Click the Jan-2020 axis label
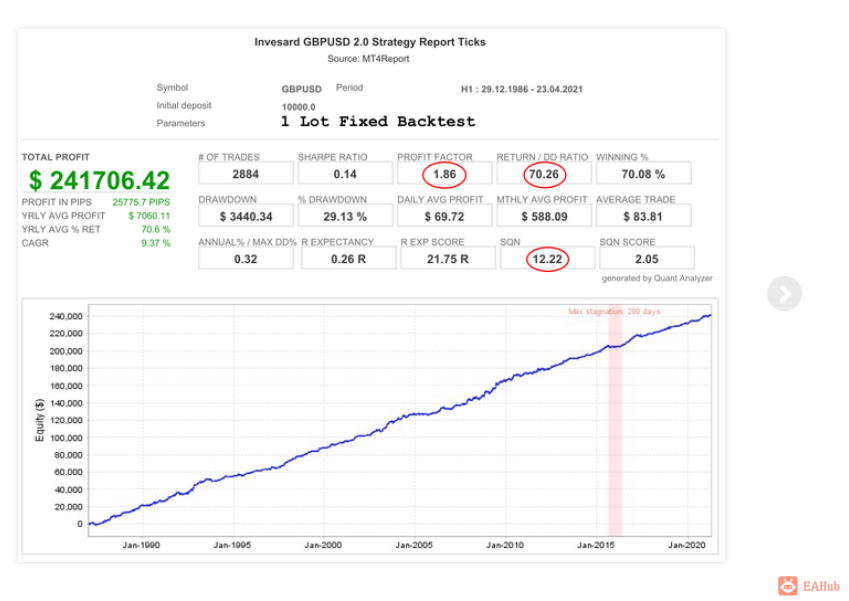 point(687,545)
